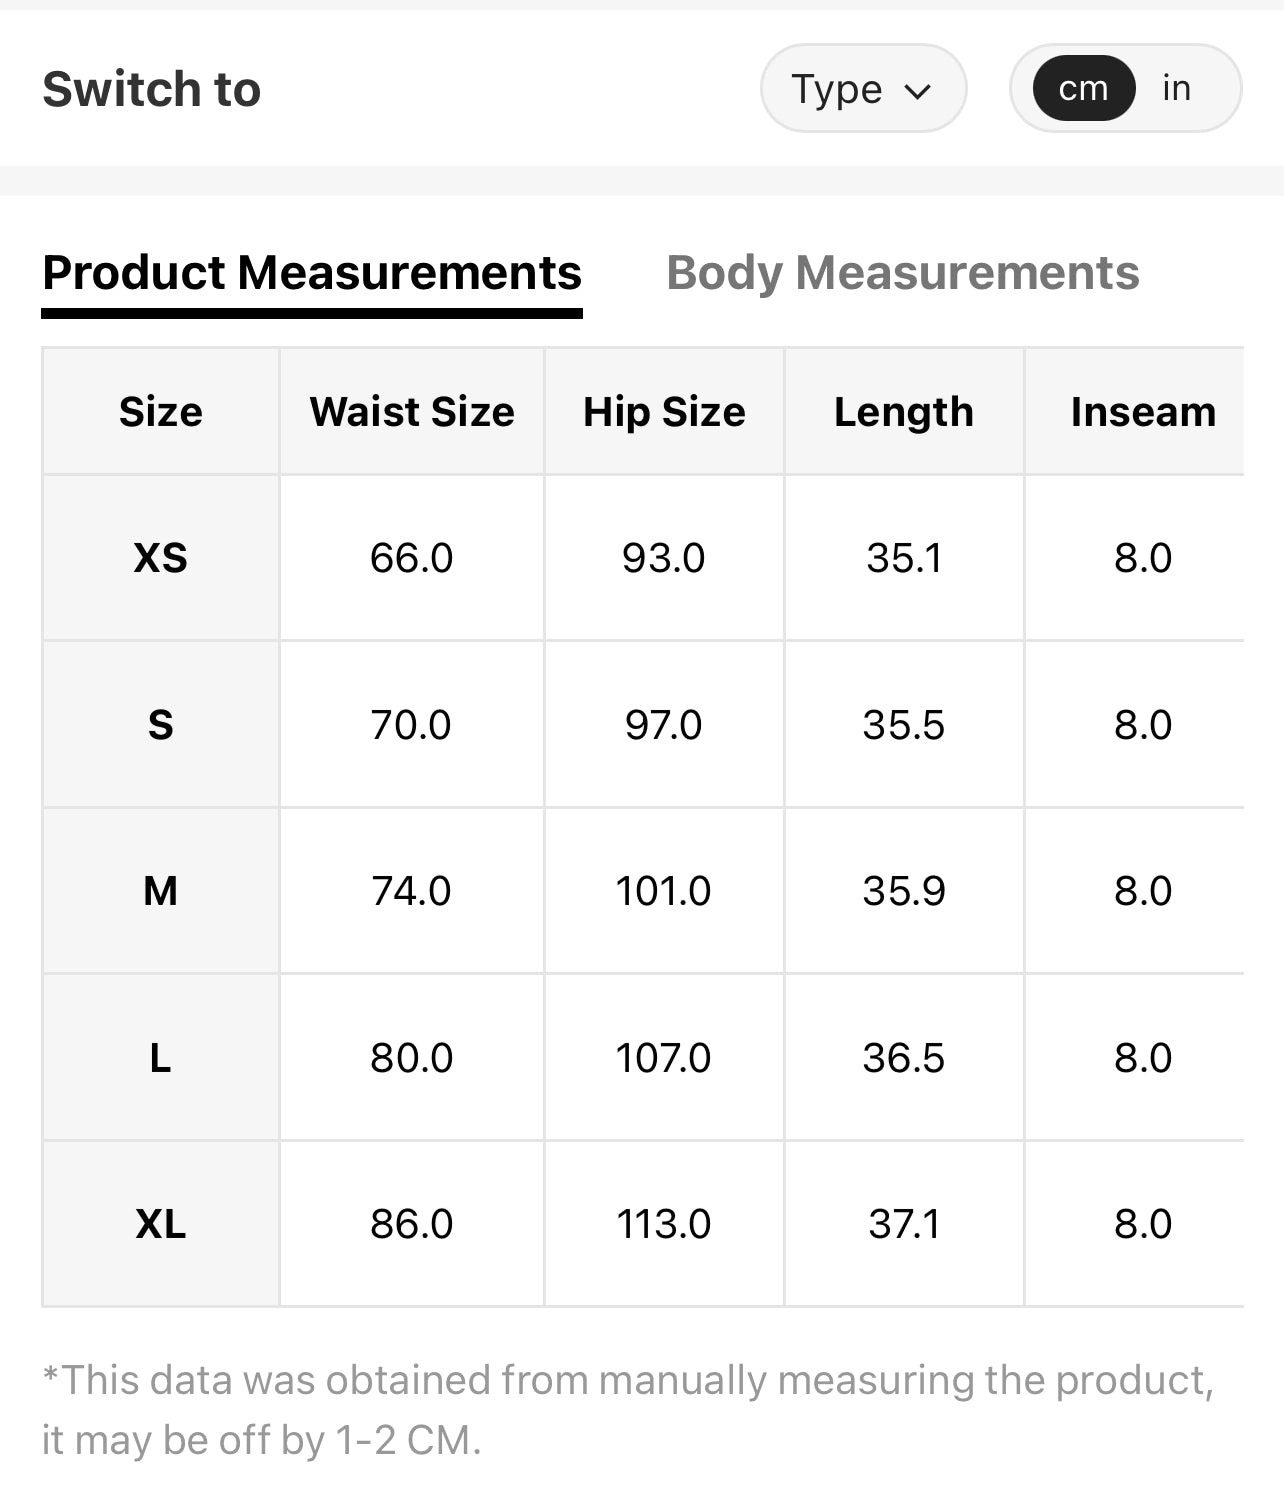Screen dimensions: 1284x1488
Task: Switch units to cm
Action: pos(1083,89)
